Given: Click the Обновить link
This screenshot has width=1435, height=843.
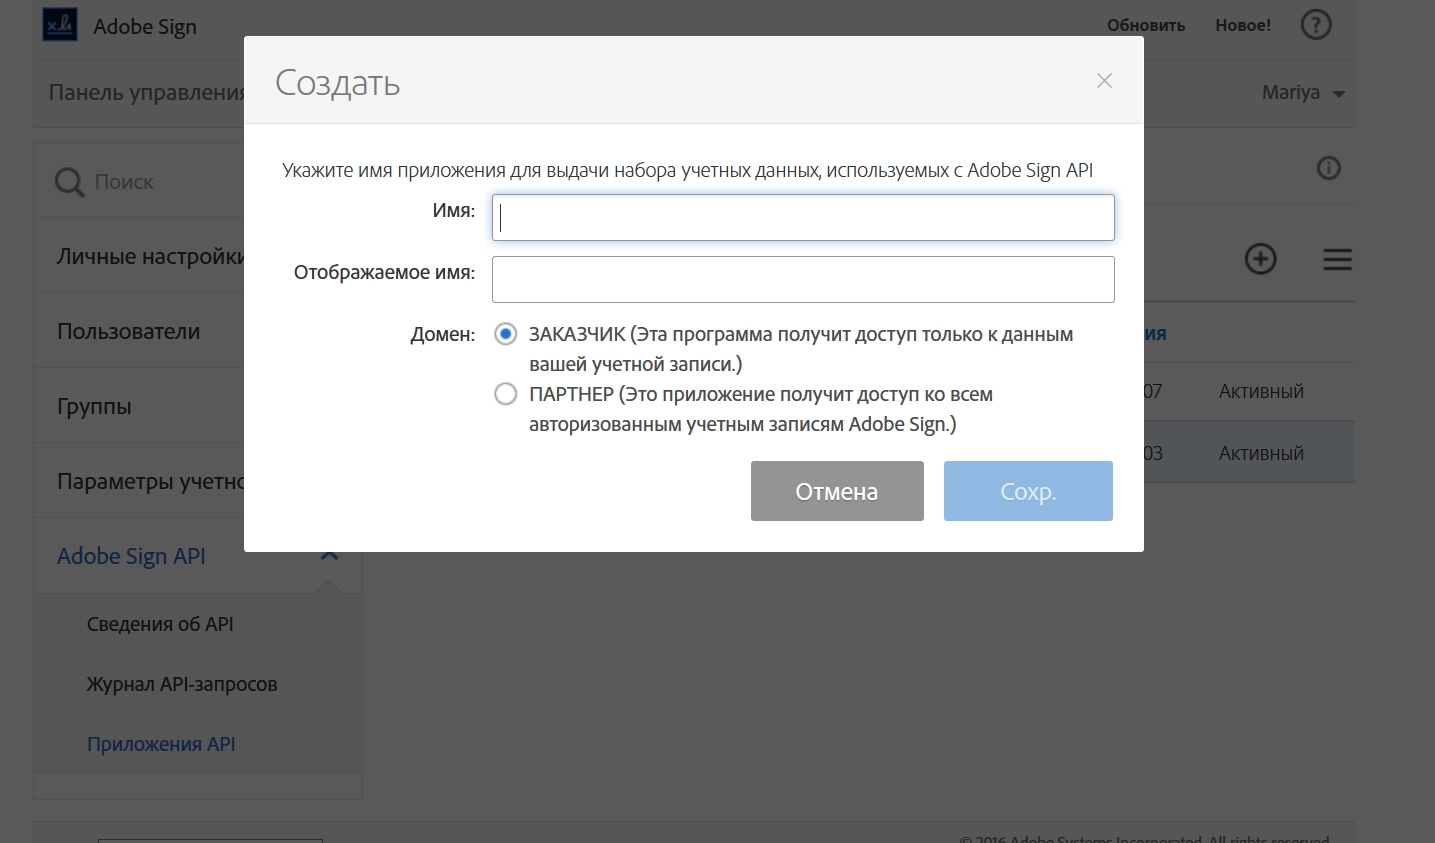Looking at the screenshot, I should click(1145, 25).
